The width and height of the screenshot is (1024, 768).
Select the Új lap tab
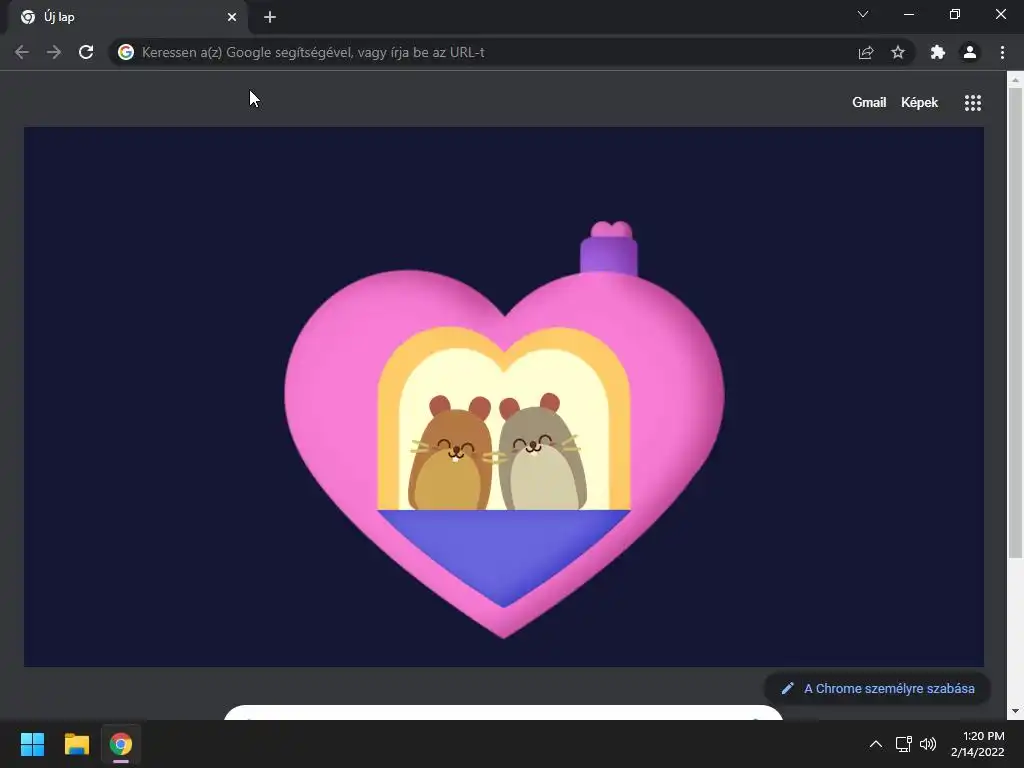point(129,17)
